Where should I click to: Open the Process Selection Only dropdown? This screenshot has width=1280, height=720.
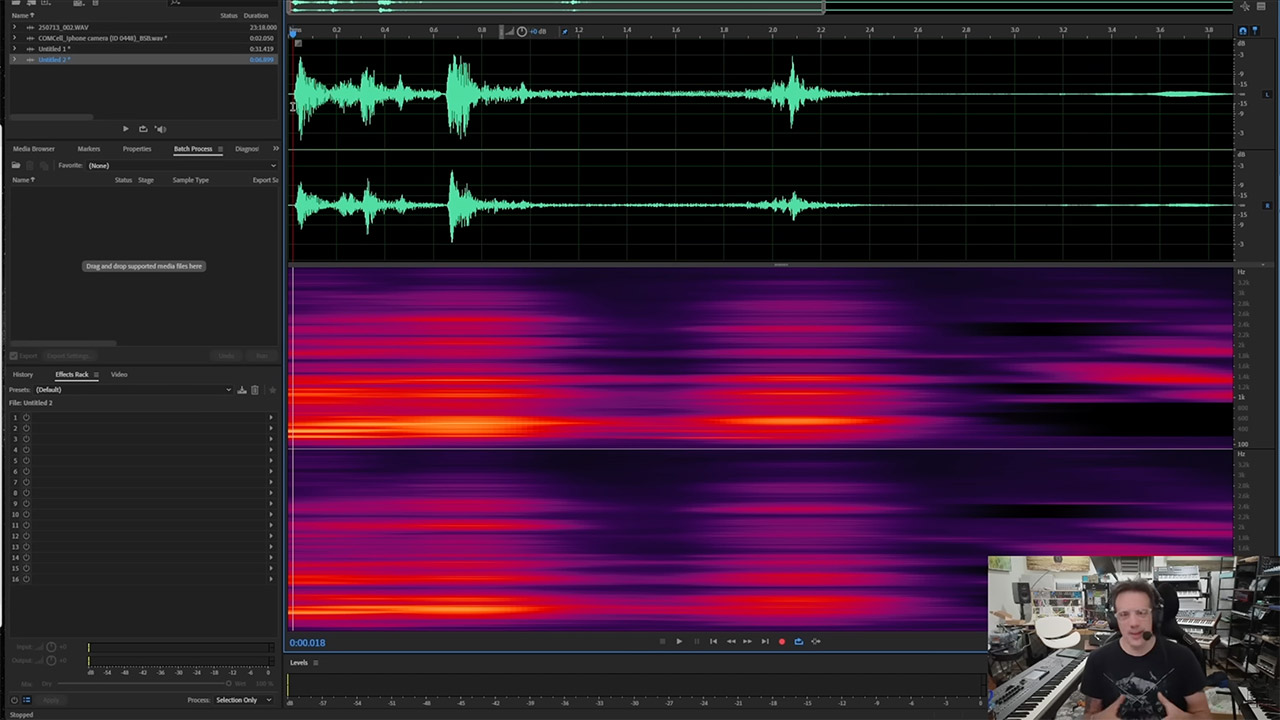(243, 700)
